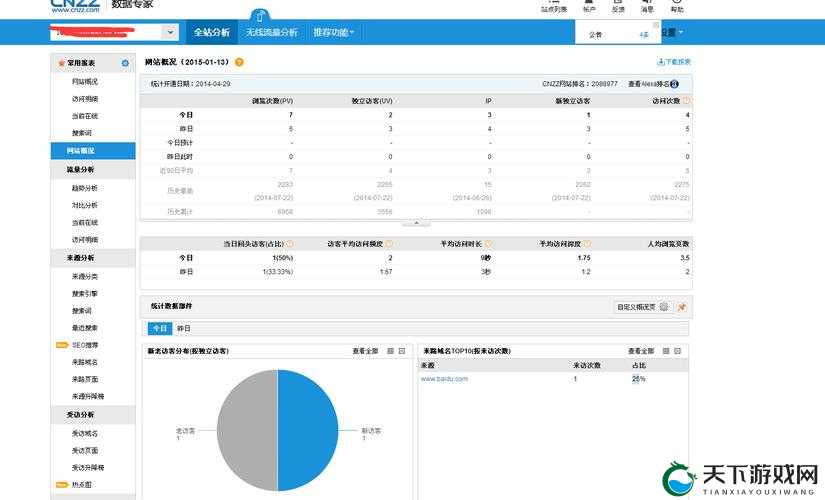Click grid icon in 来路域名TOP10 panel header
This screenshot has width=825, height=500.
(x=666, y=351)
